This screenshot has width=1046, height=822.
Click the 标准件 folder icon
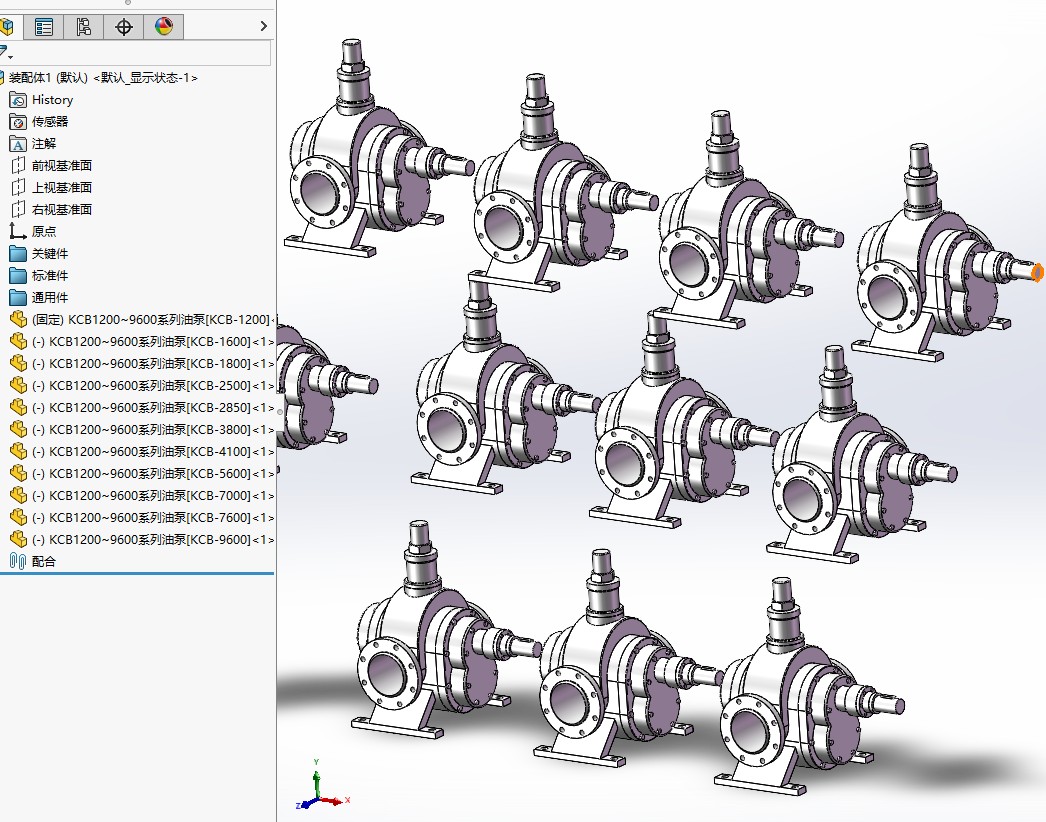[x=18, y=276]
